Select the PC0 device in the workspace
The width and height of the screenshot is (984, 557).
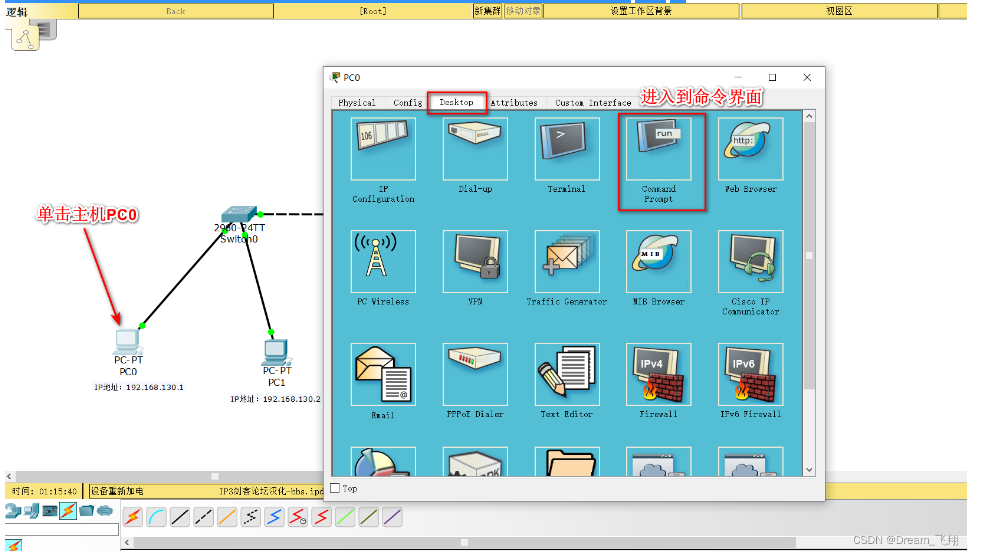click(x=129, y=342)
